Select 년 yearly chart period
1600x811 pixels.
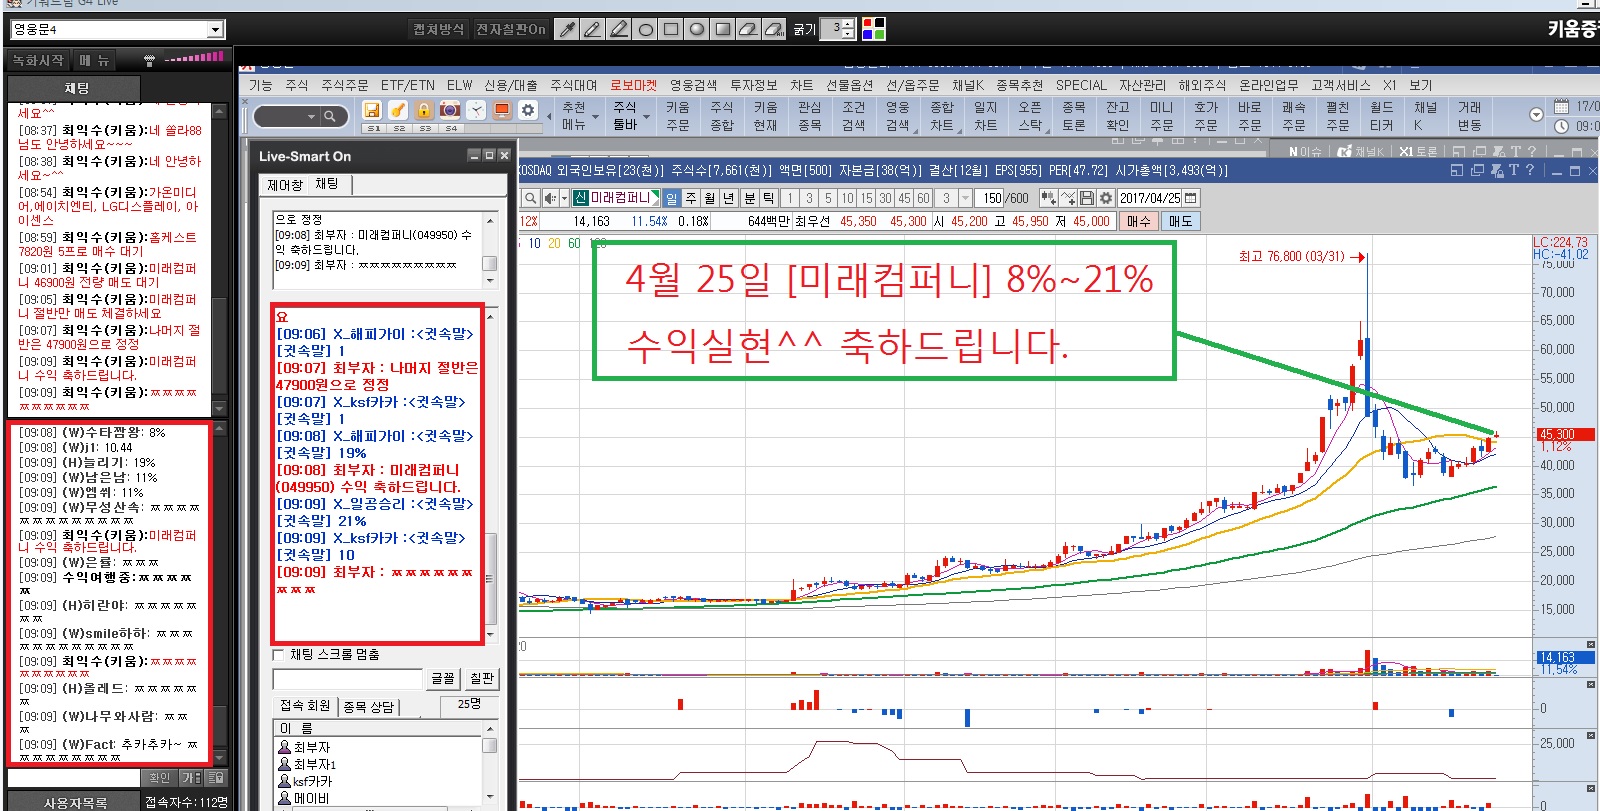pos(729,198)
